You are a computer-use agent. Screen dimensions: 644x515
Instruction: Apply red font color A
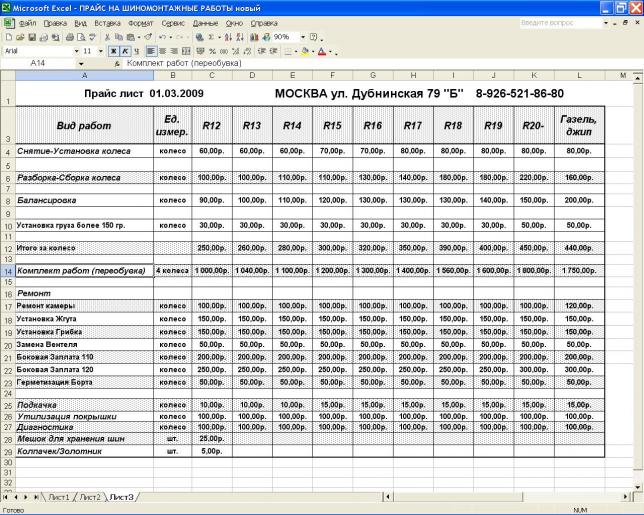(x=322, y=51)
